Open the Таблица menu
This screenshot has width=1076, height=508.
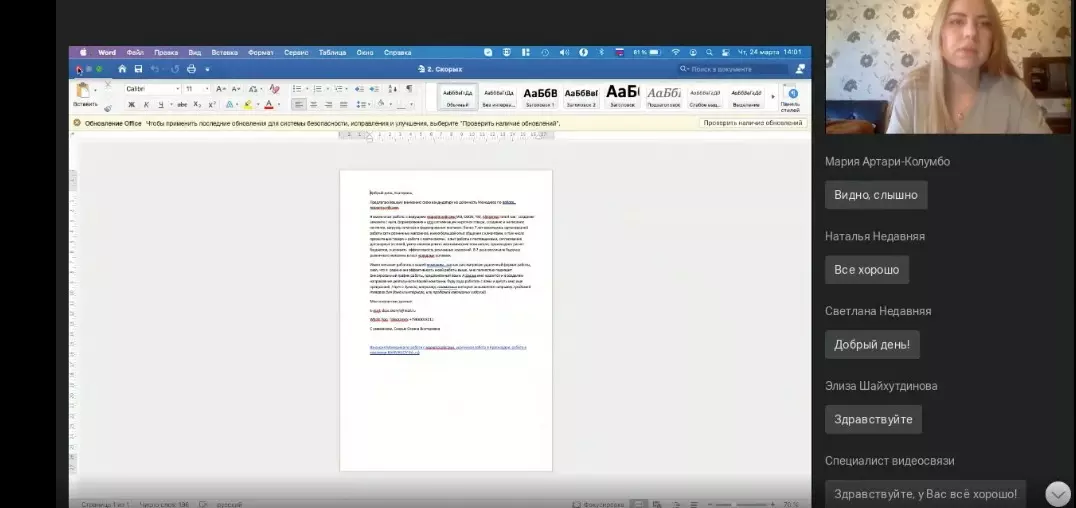(332, 52)
